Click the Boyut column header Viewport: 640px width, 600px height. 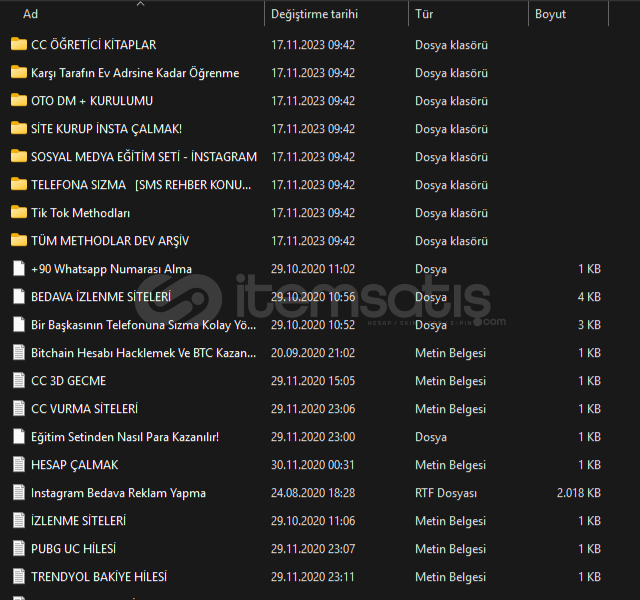(x=550, y=15)
